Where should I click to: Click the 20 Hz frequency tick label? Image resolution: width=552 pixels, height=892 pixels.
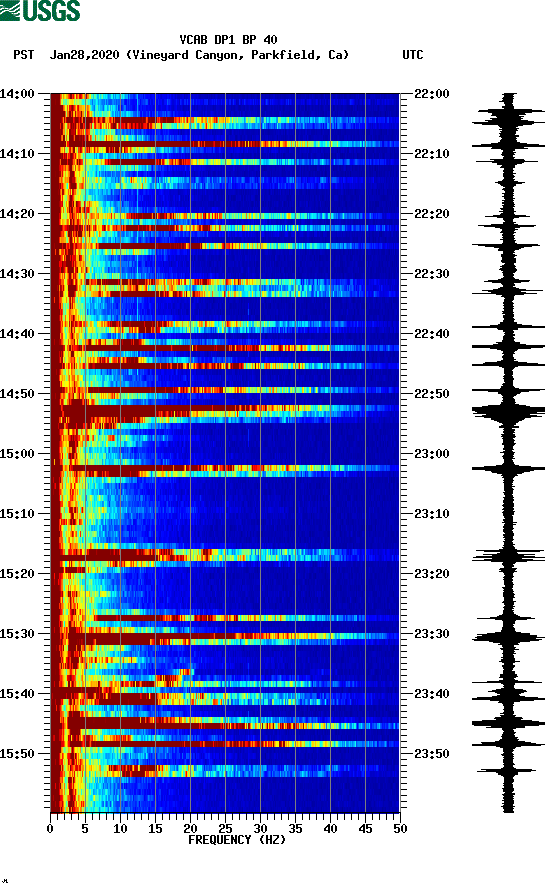click(x=190, y=829)
